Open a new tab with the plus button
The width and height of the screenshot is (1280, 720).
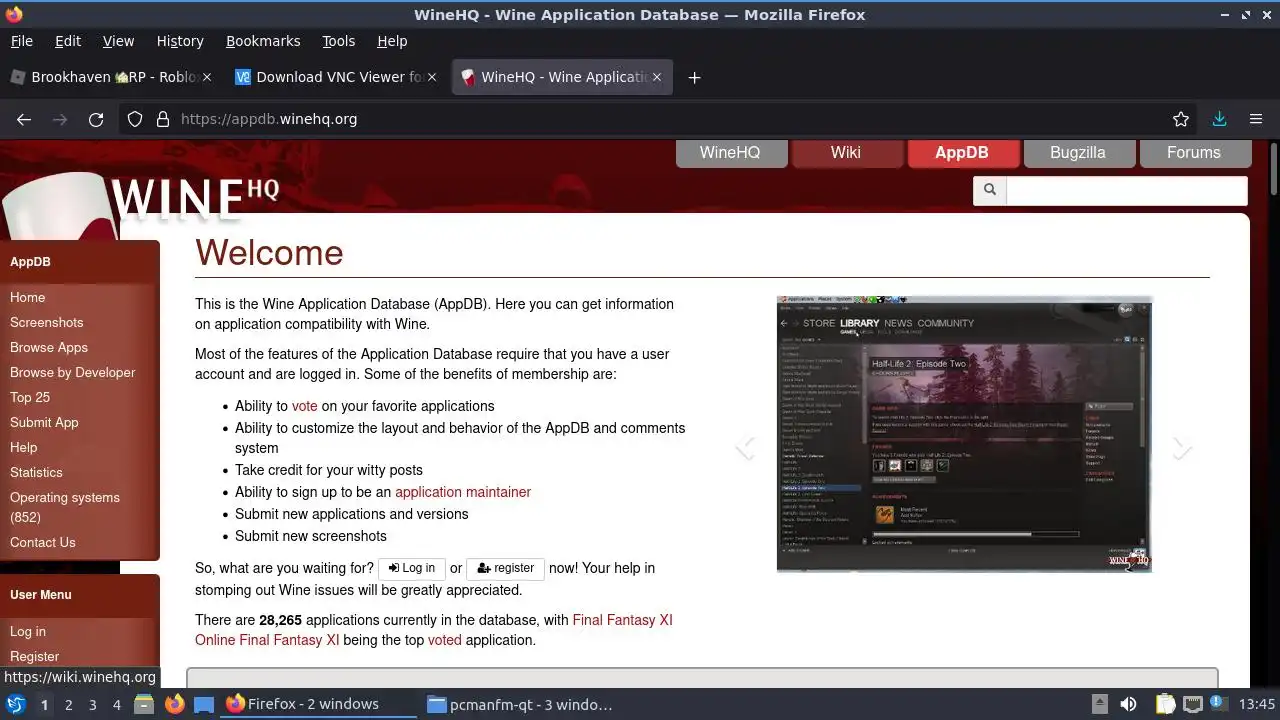(694, 77)
